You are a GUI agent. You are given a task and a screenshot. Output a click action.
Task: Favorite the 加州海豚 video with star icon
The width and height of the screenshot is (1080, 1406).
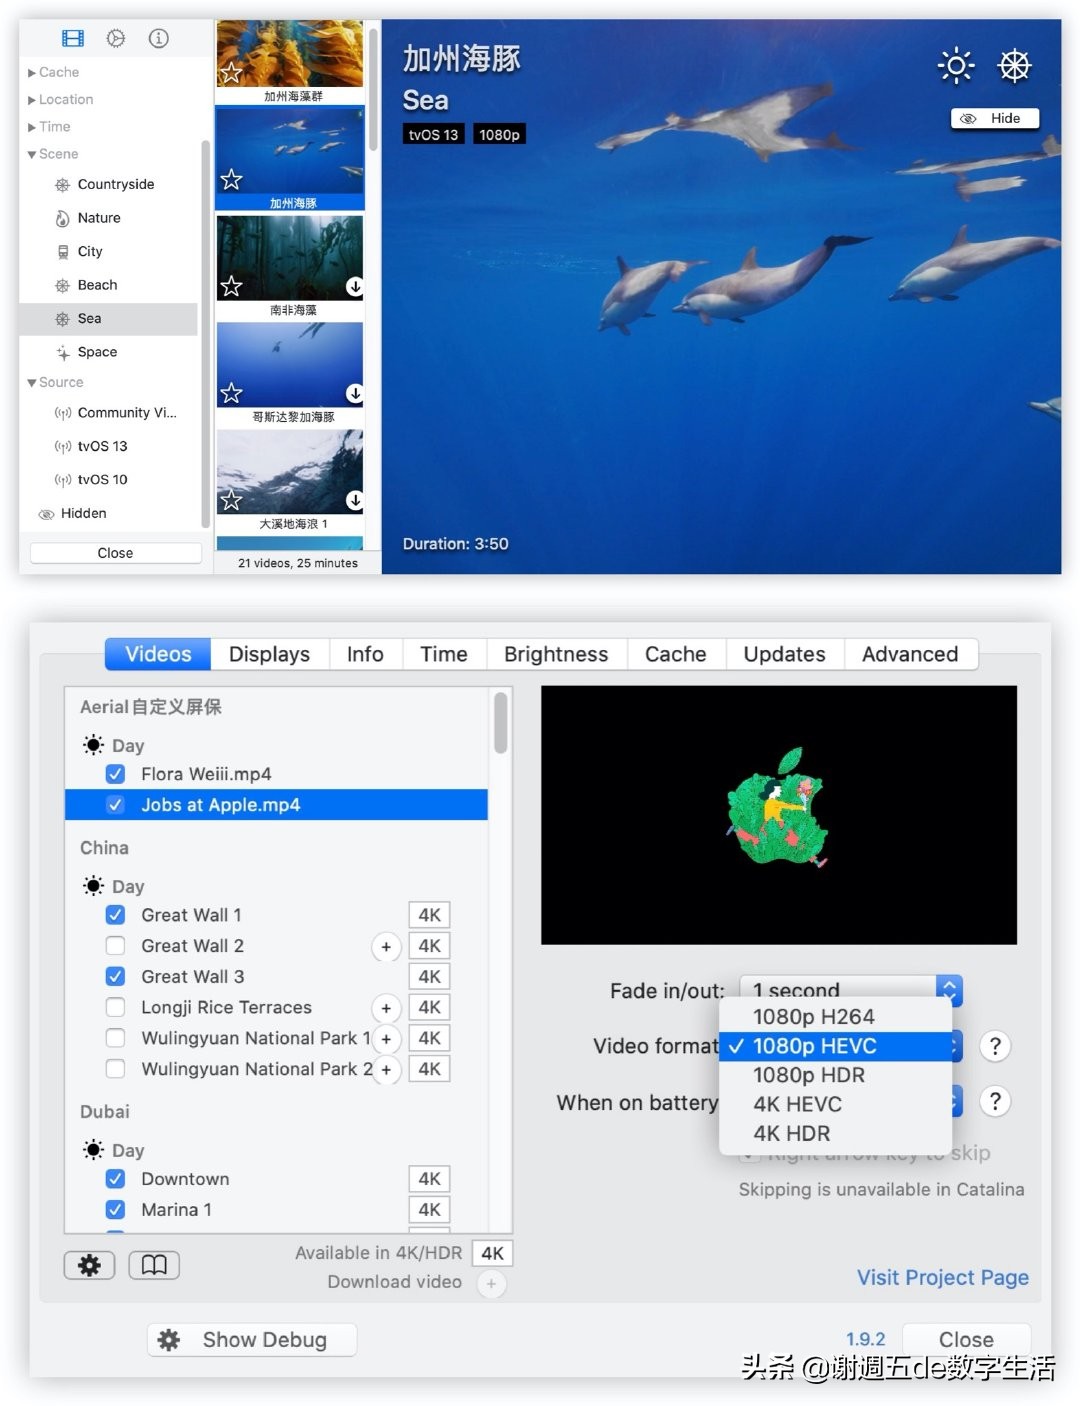(232, 180)
